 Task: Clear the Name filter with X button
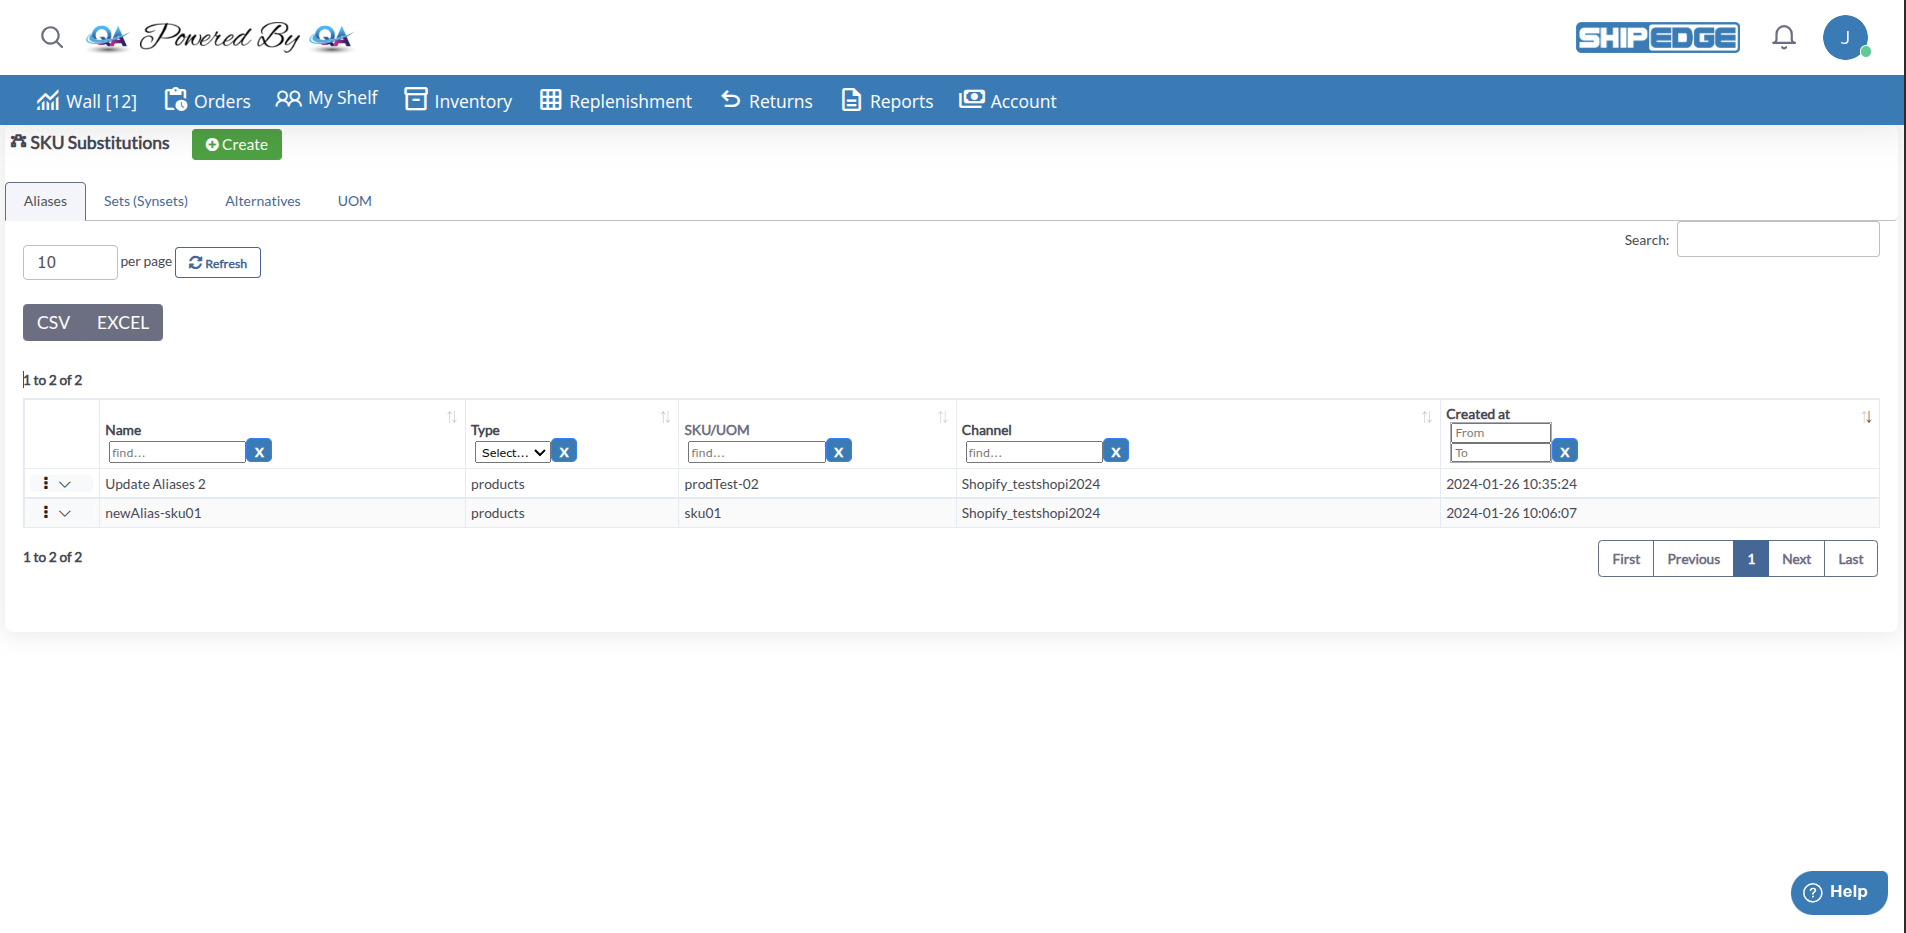(x=259, y=452)
